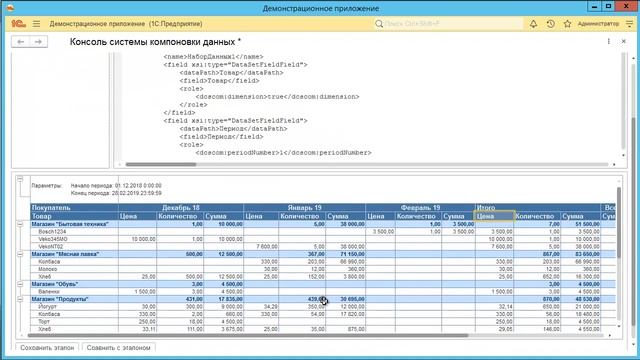640x360 pixels.
Task: Close the Консоль системы компоновки данных form
Action: tap(624, 42)
